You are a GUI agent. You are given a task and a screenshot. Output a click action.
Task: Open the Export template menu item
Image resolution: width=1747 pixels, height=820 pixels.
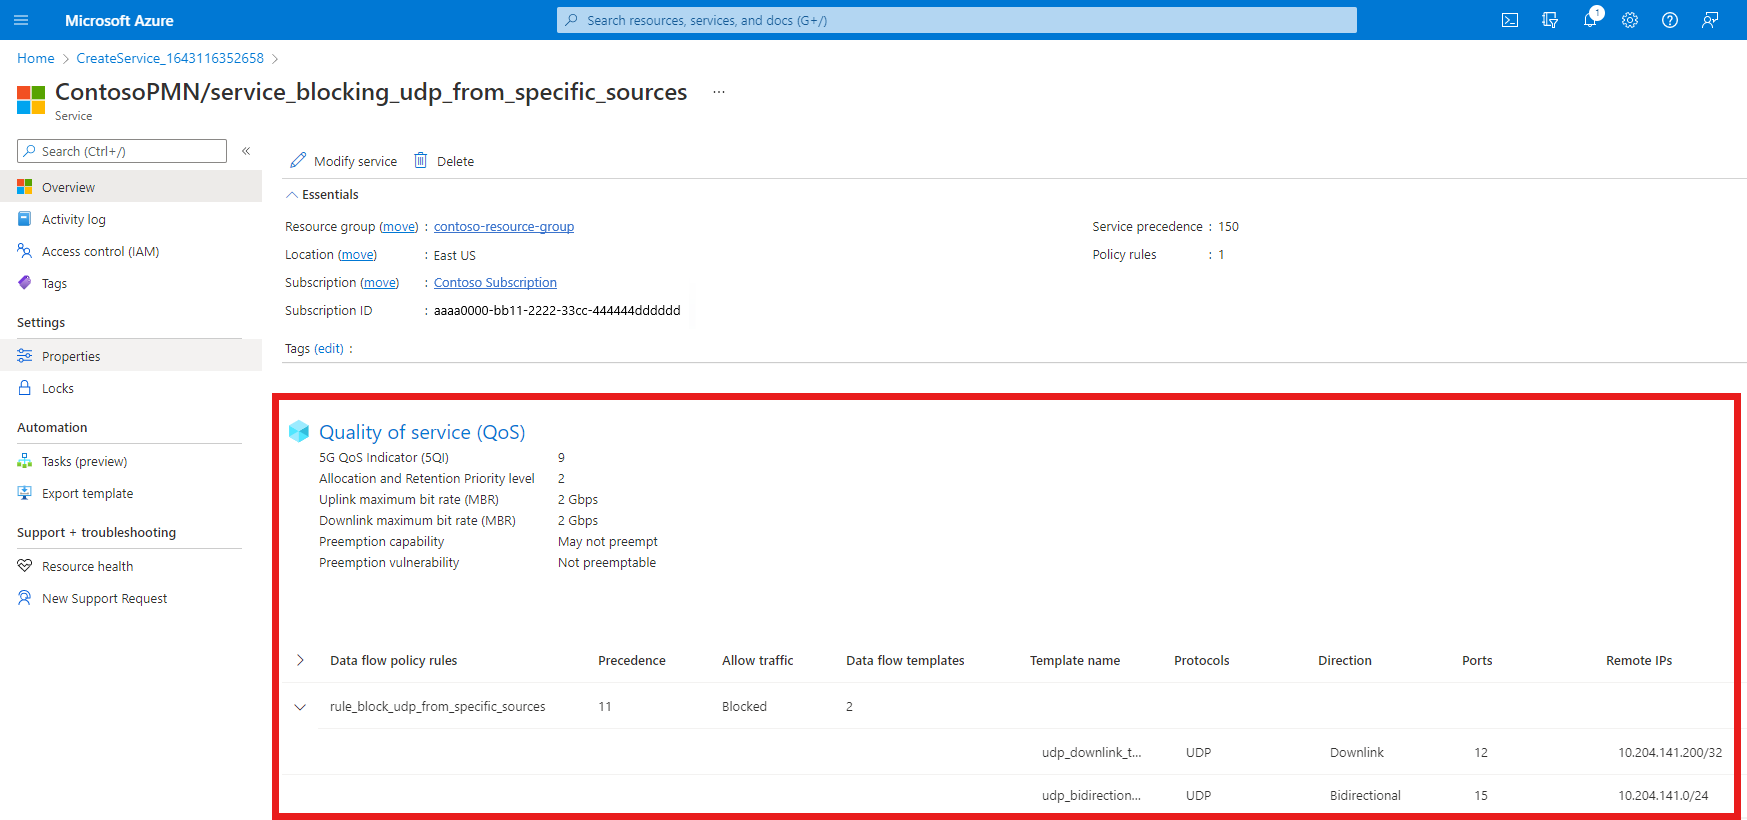point(131,493)
